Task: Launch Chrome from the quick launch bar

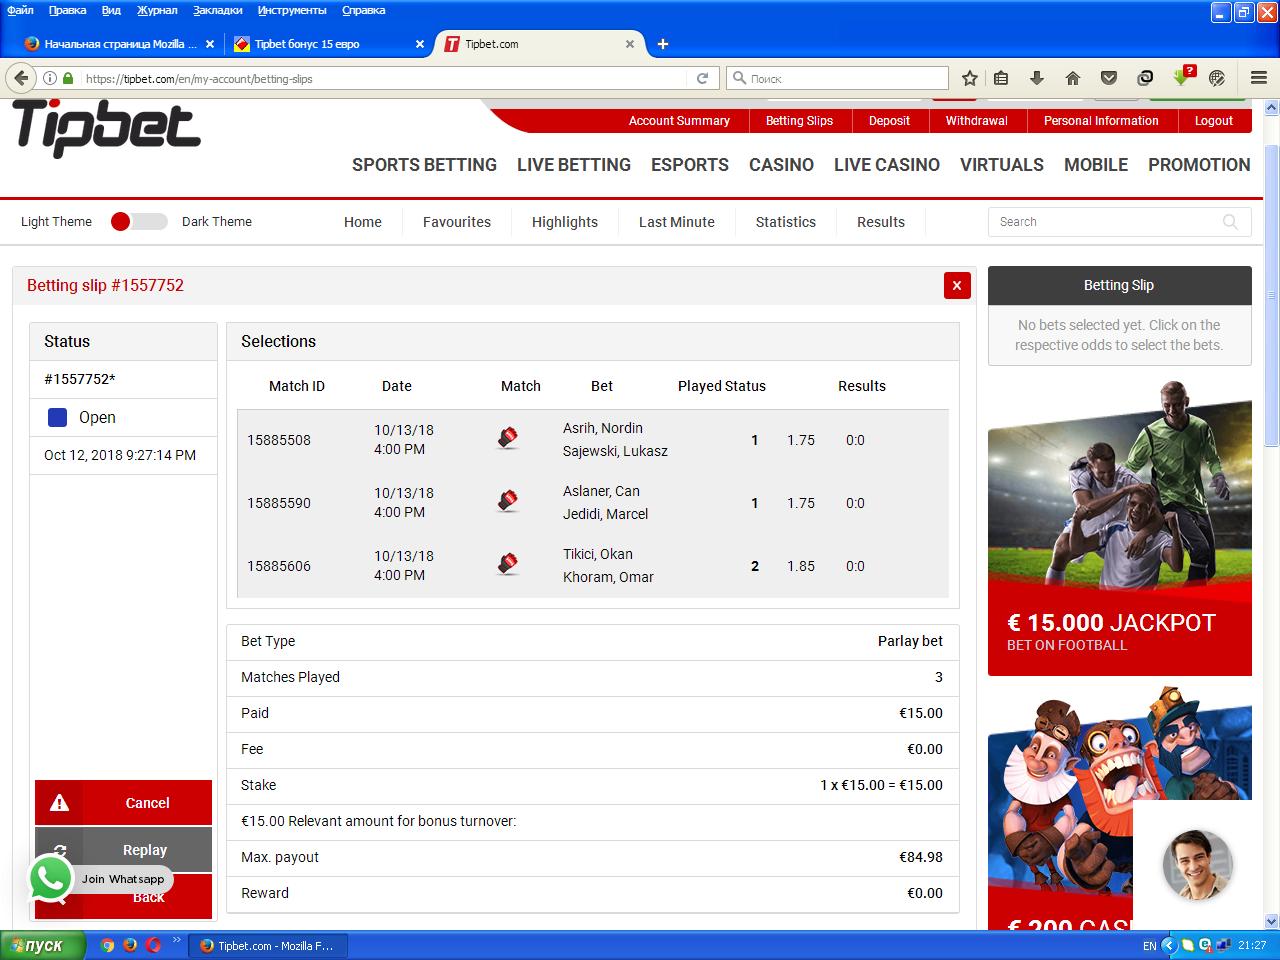Action: coord(107,945)
